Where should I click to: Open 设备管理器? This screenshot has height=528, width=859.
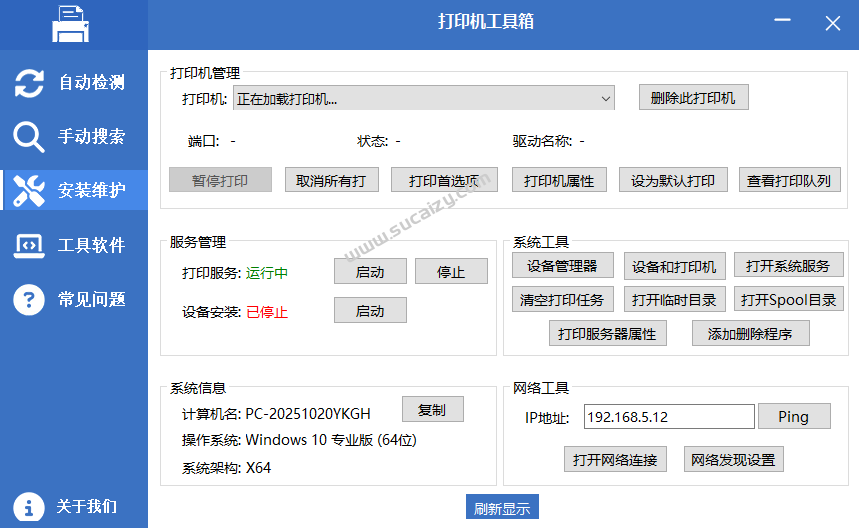(x=563, y=266)
